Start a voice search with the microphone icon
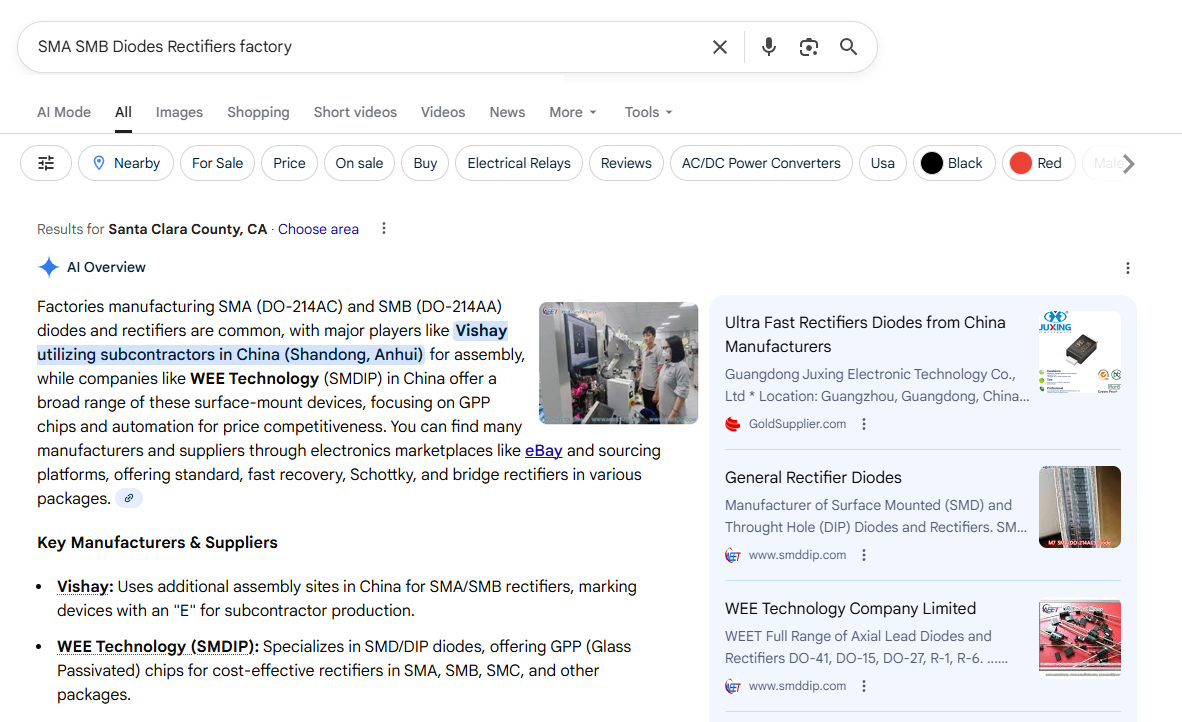The width and height of the screenshot is (1182, 722). click(768, 46)
